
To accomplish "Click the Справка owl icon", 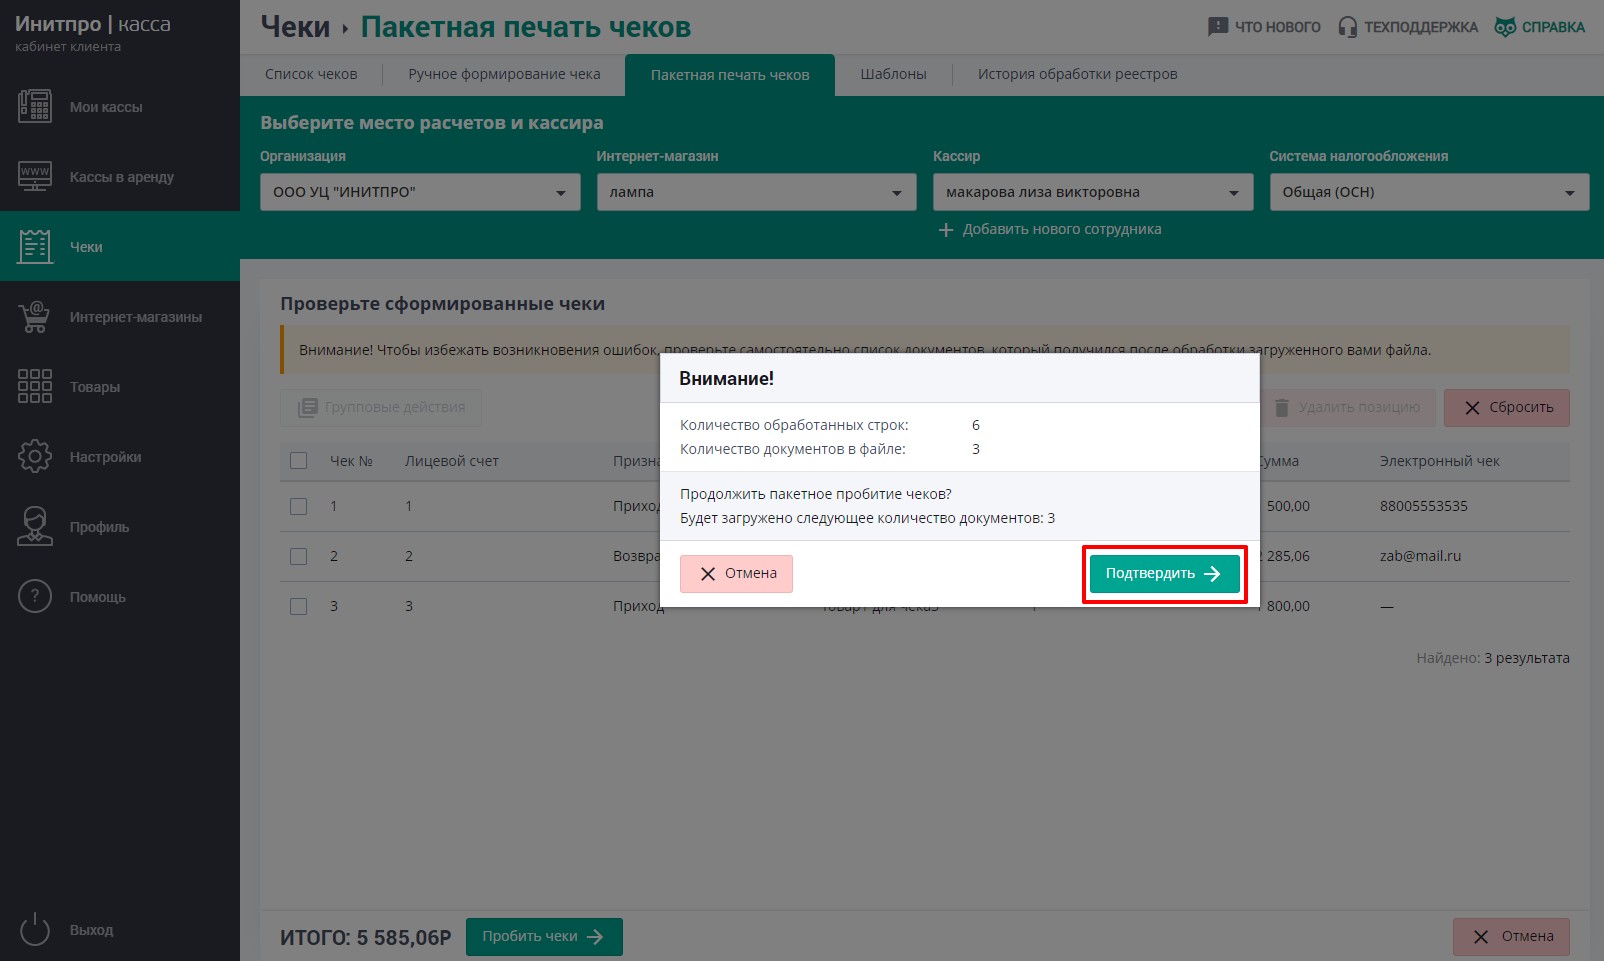I will pyautogui.click(x=1505, y=27).
